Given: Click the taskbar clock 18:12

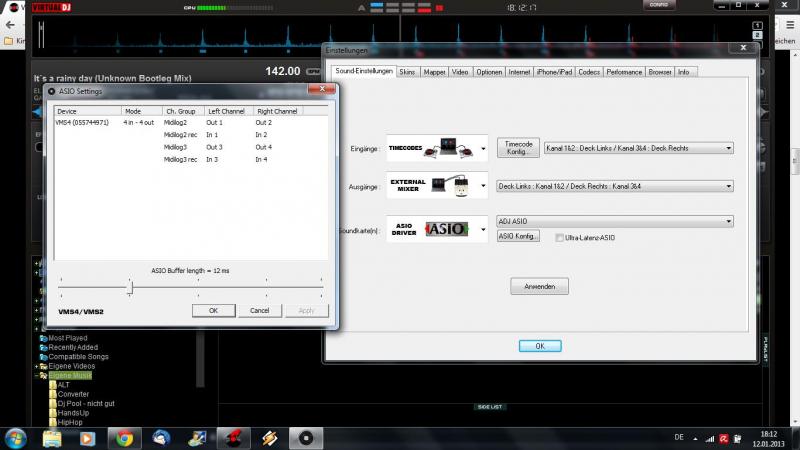Looking at the screenshot, I should point(769,434).
